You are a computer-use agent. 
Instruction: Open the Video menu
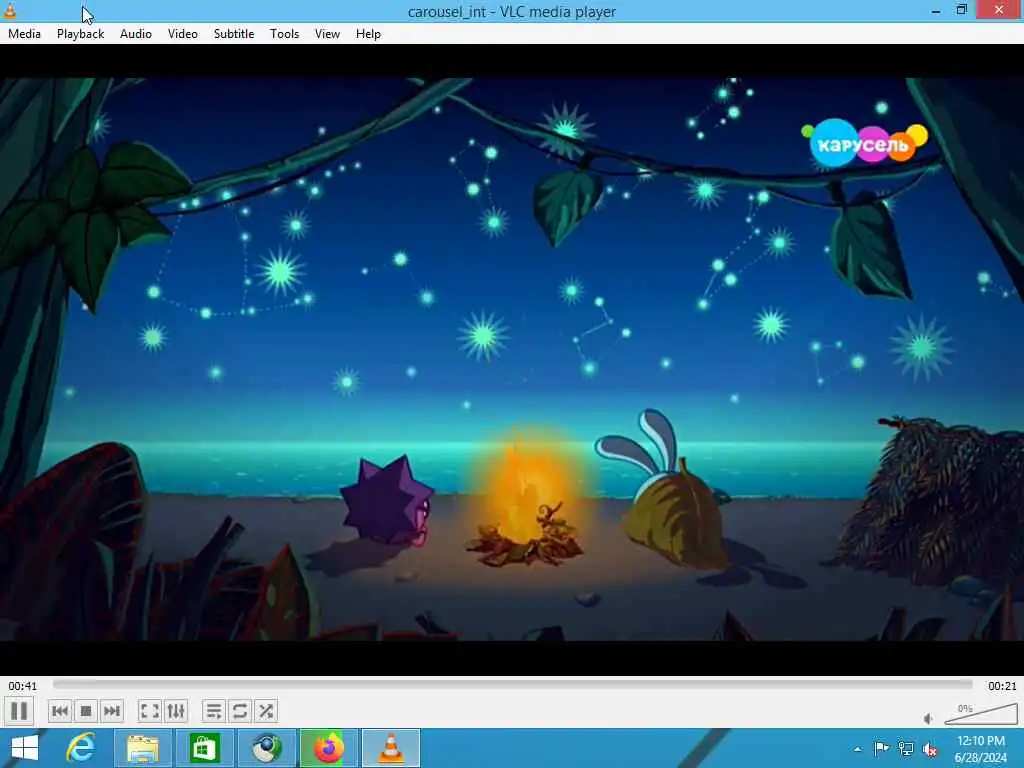[x=183, y=34]
